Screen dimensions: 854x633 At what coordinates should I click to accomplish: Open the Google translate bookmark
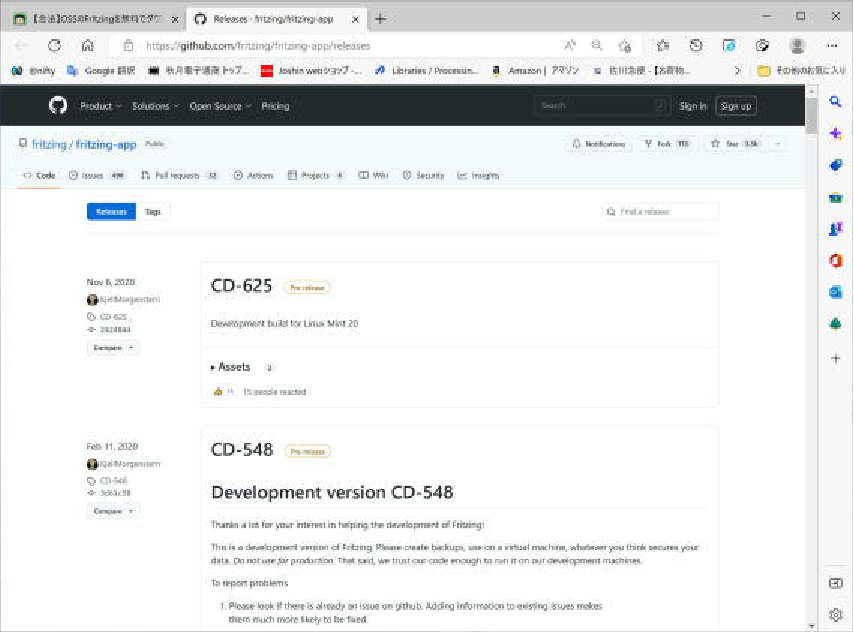pyautogui.click(x=101, y=70)
